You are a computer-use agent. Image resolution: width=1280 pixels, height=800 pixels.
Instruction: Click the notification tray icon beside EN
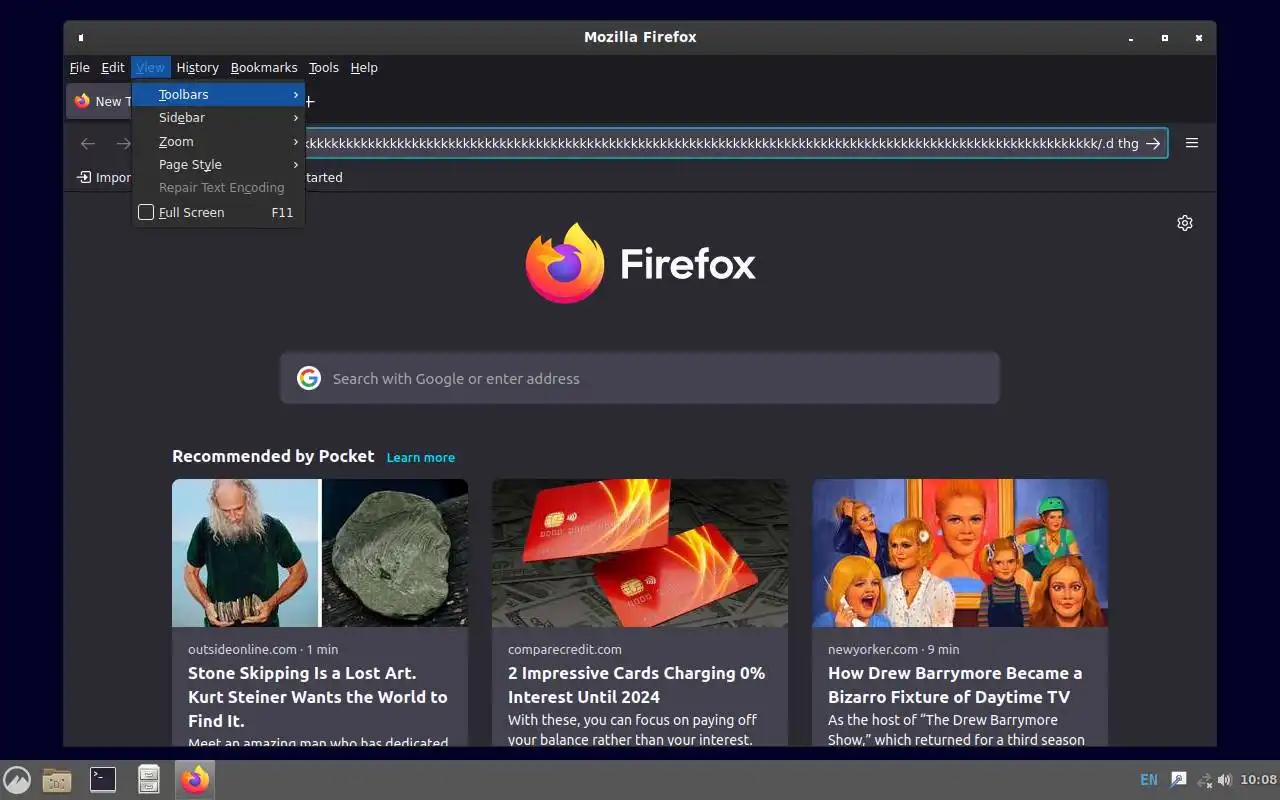click(1179, 779)
